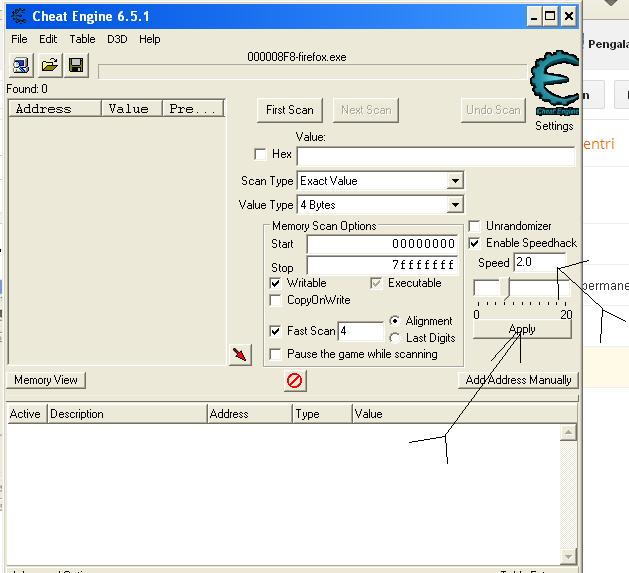Click the Fast Scan alignment value field
This screenshot has width=629, height=573.
tap(361, 331)
